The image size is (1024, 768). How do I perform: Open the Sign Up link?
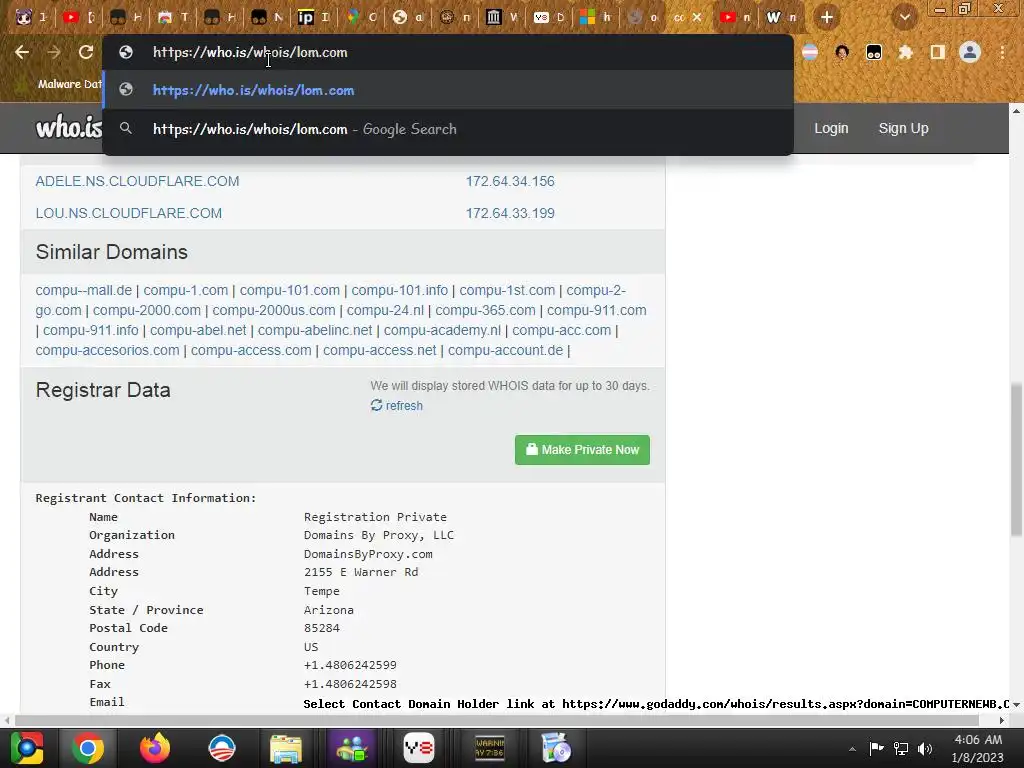[903, 128]
